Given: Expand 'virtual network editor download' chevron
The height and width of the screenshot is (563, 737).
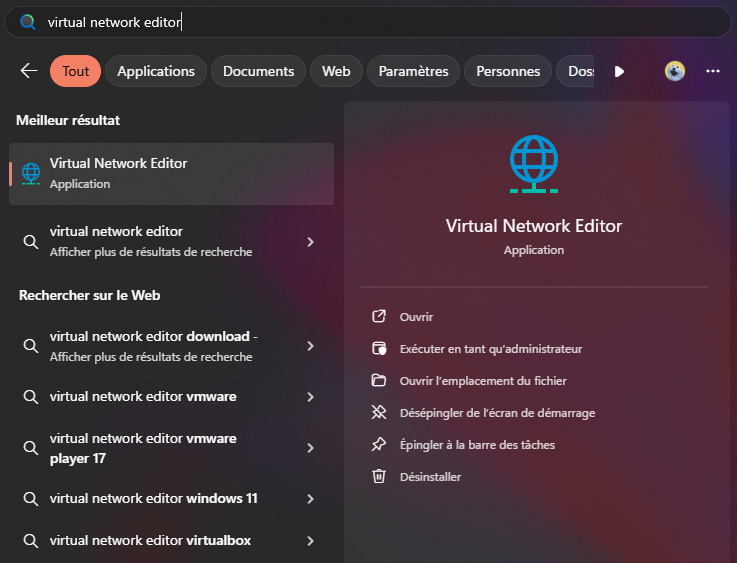Looking at the screenshot, I should click(x=311, y=346).
